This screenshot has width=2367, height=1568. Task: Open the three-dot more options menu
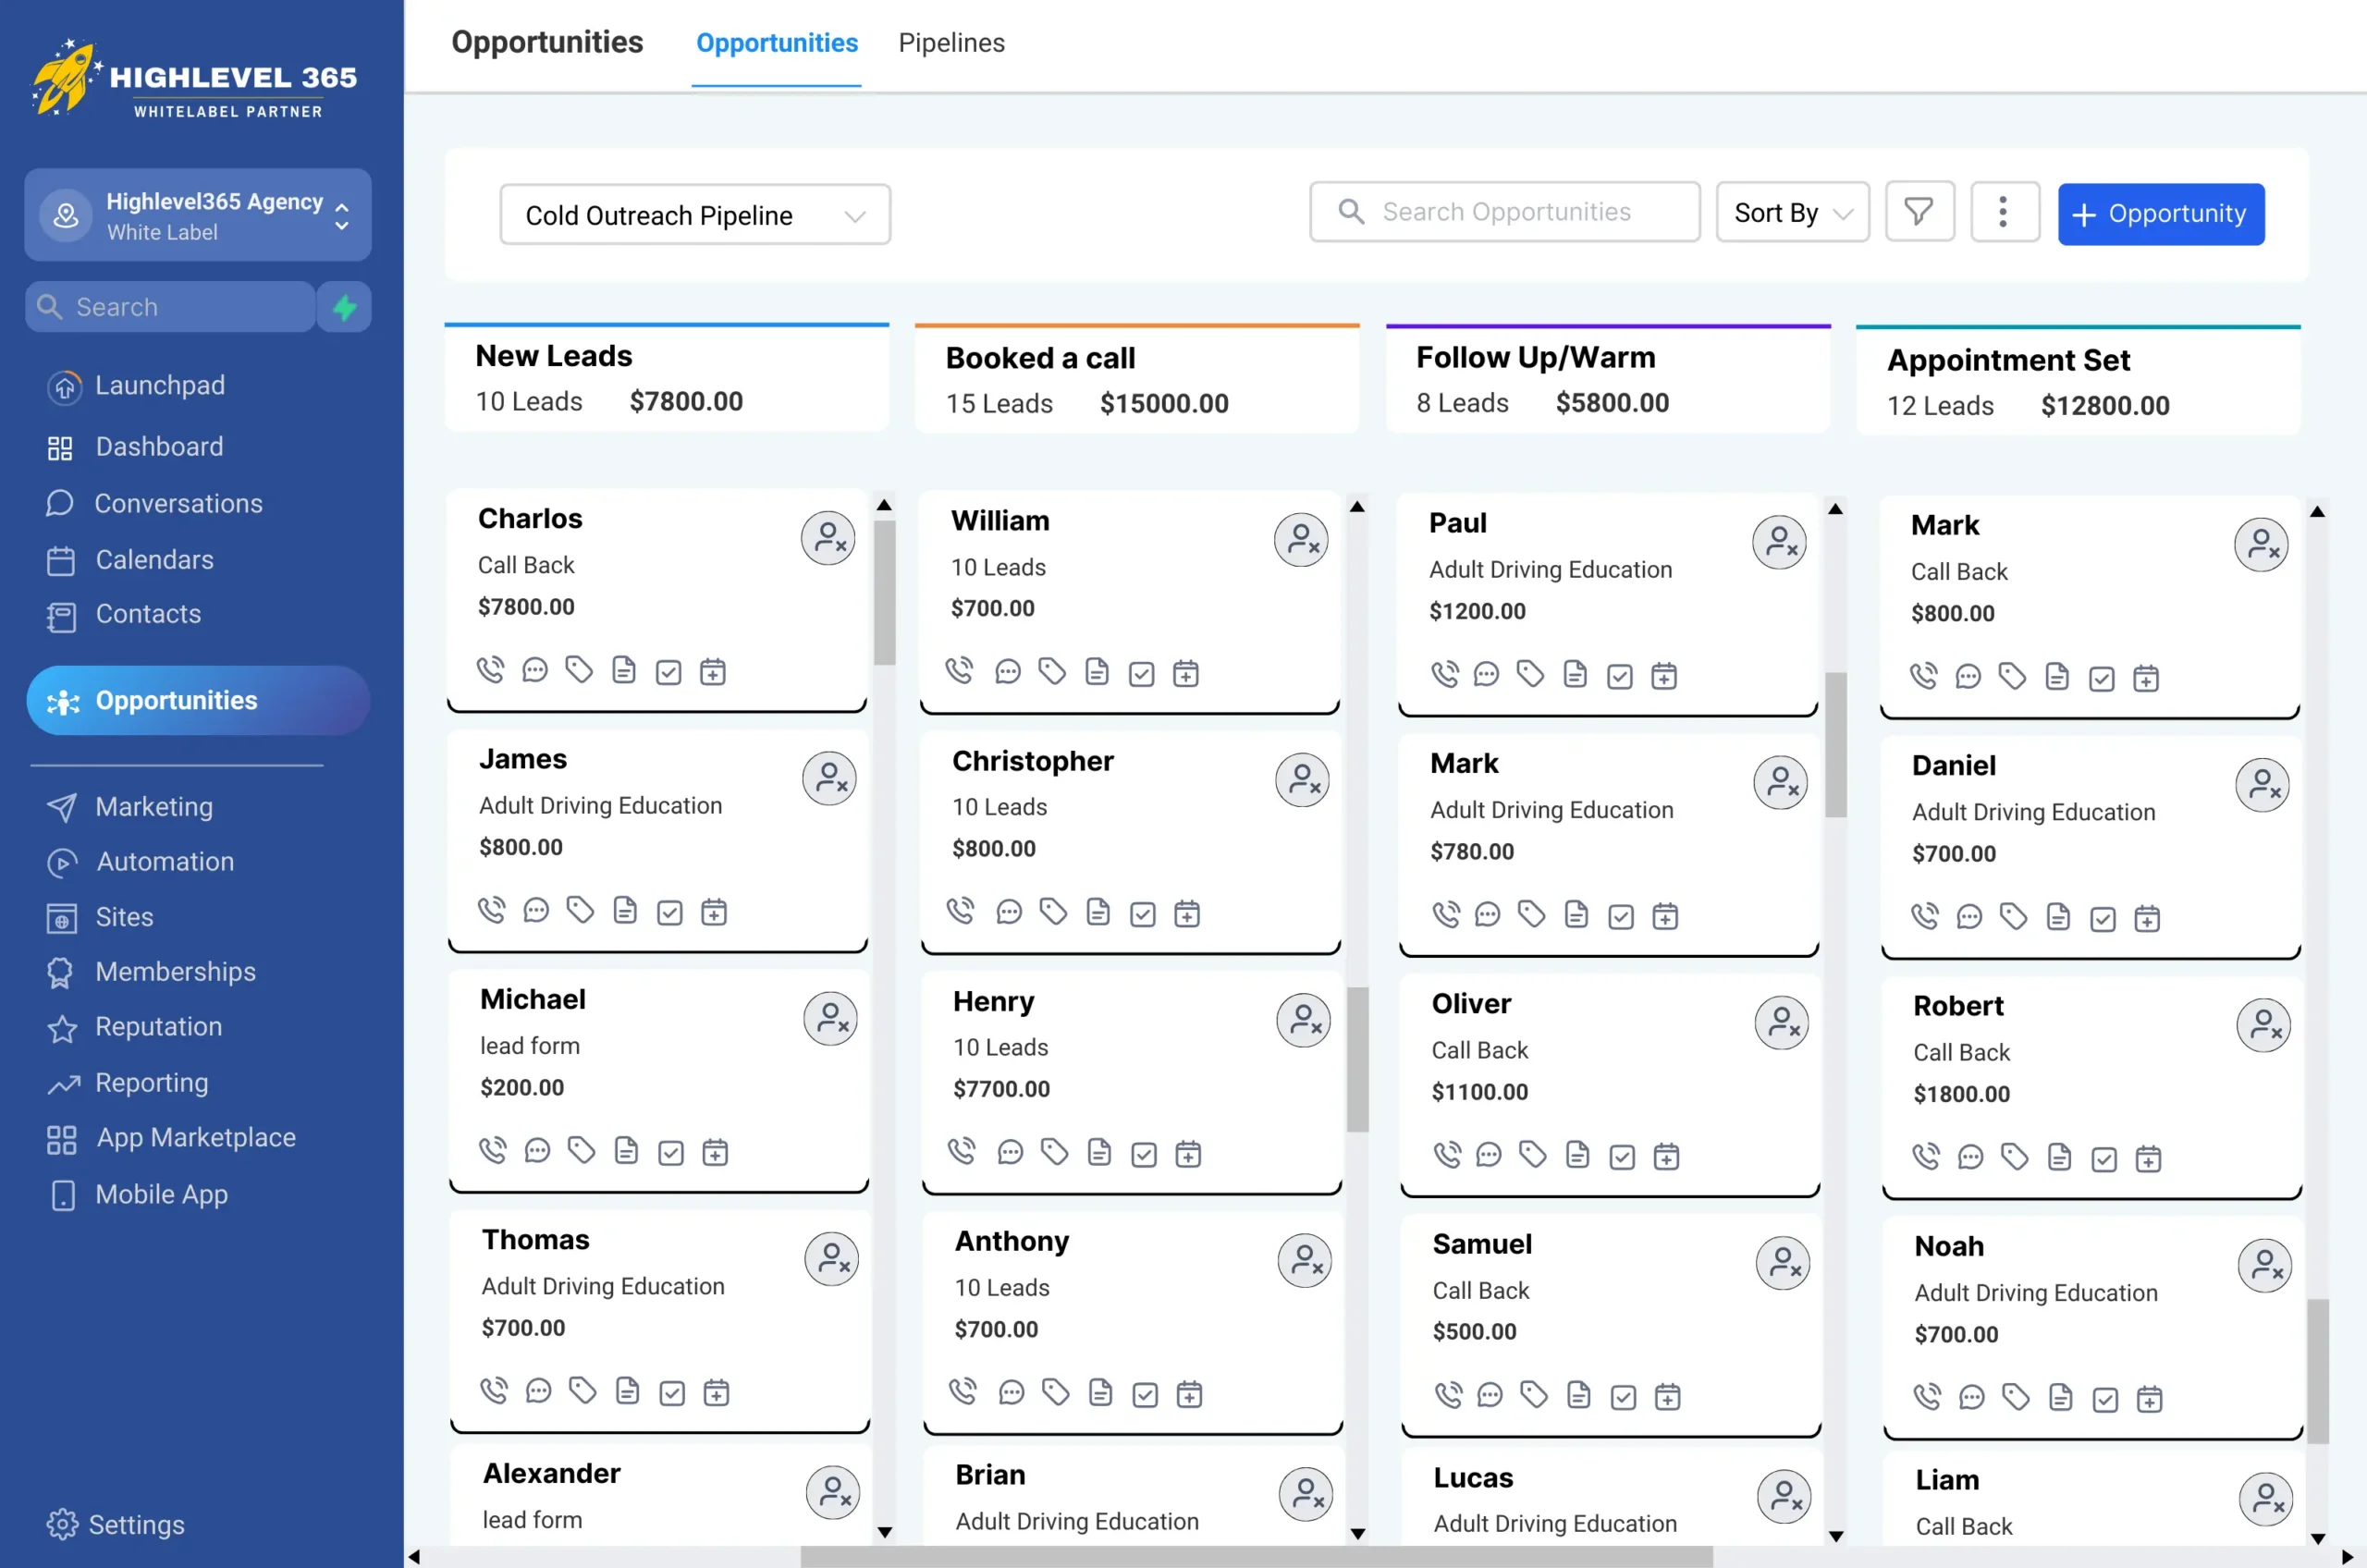(2002, 212)
